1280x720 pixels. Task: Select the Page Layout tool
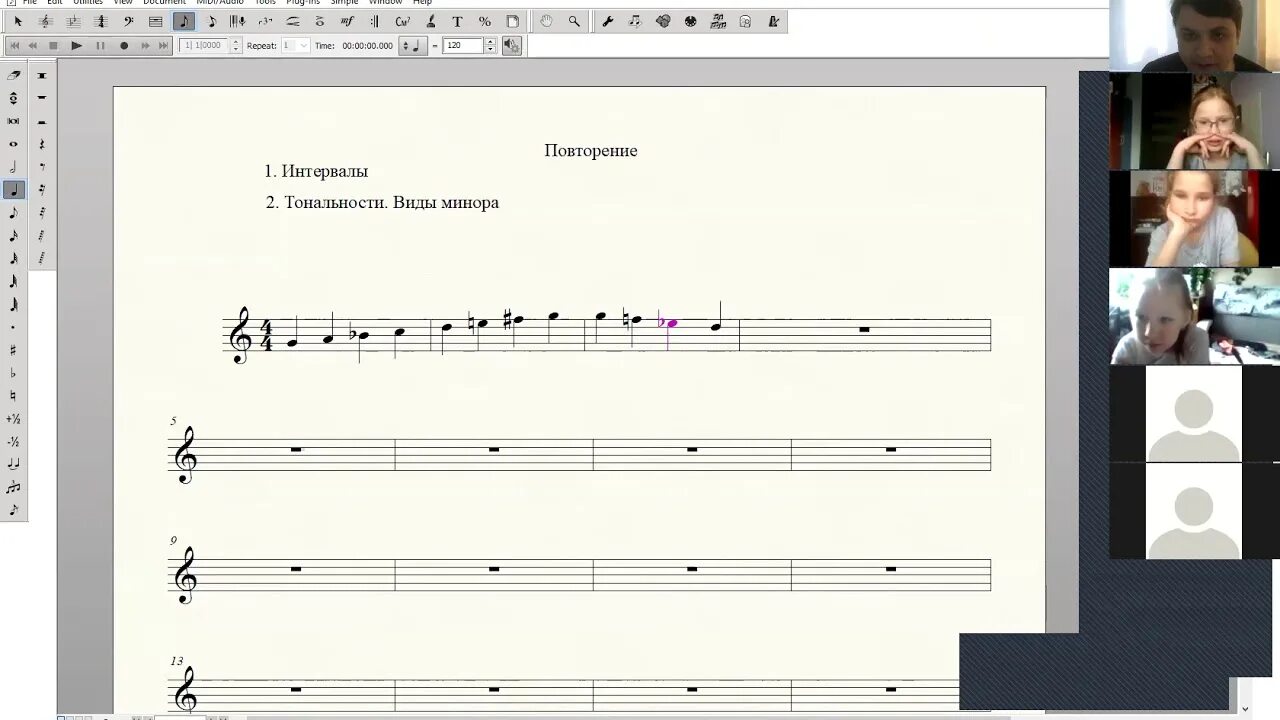tap(512, 21)
